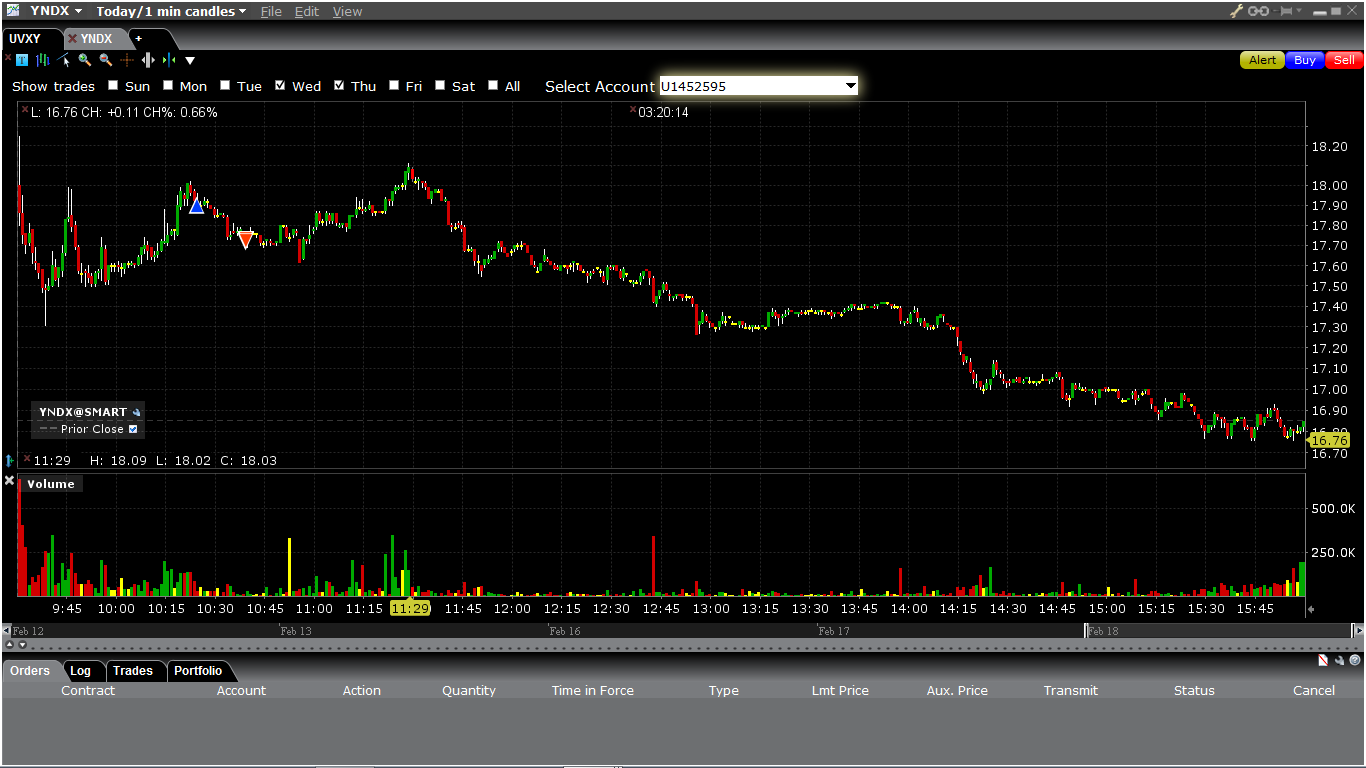Enable the orange crosshair tool

127,60
